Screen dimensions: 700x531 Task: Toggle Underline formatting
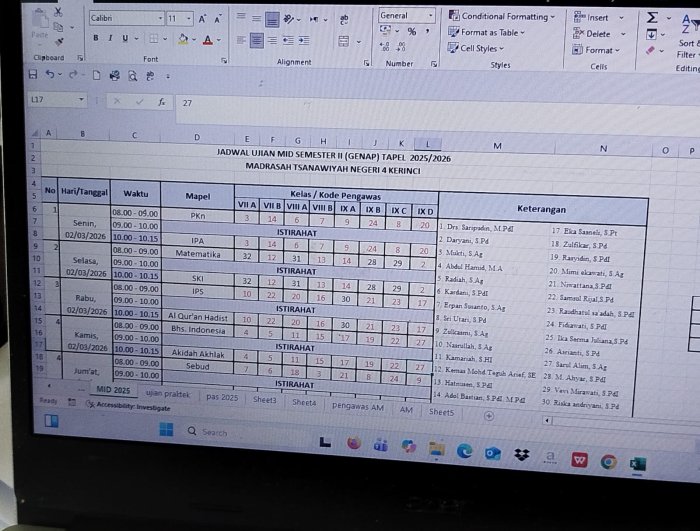(125, 39)
